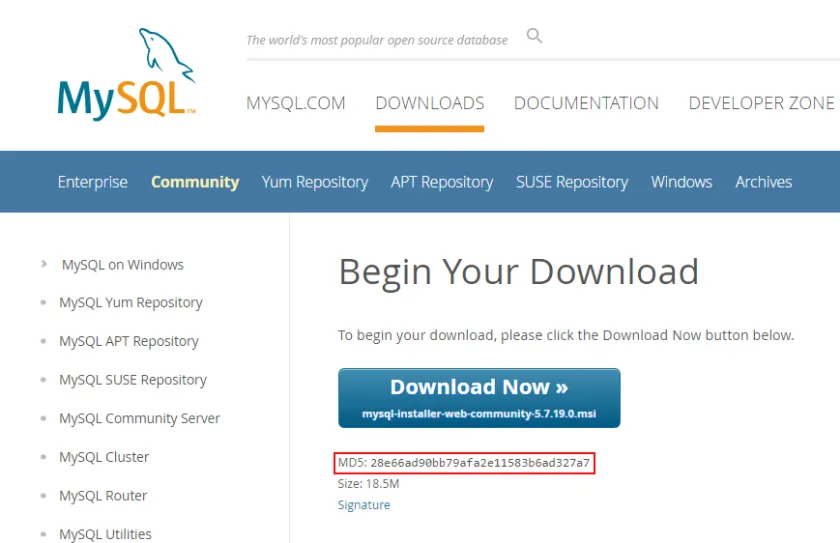Open MySQL Cluster sidebar link
This screenshot has width=840, height=543.
pyautogui.click(x=104, y=457)
